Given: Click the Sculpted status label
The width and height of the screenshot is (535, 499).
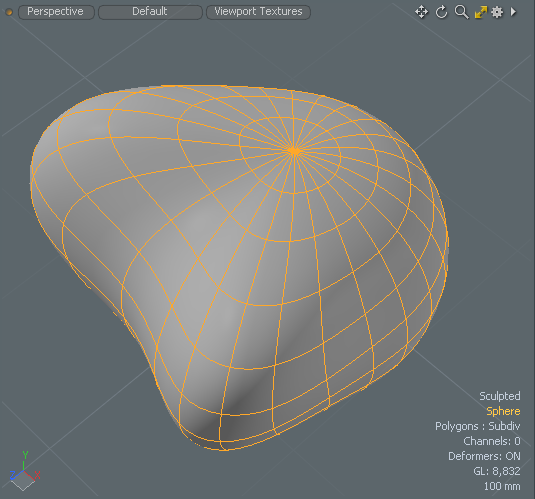Looking at the screenshot, I should point(500,396).
